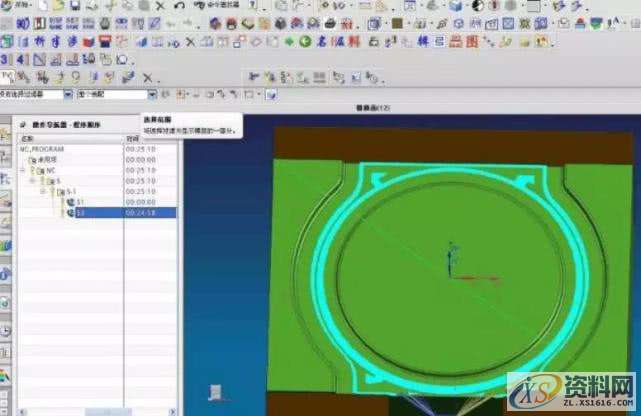
Task: Select the S1 operation in navigator
Action: tap(80, 201)
